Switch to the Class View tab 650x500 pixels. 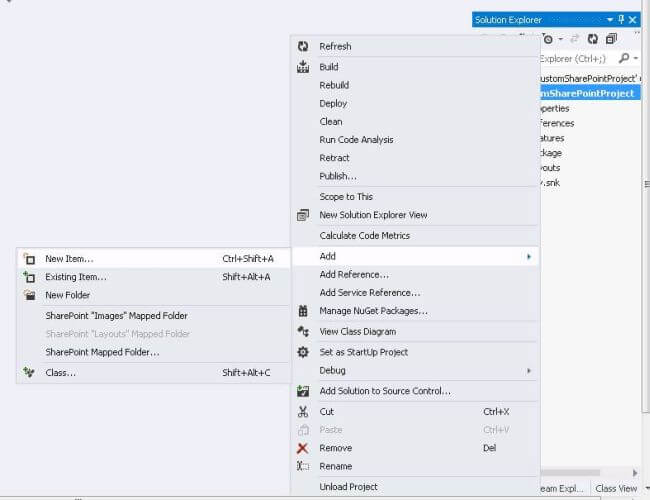[616, 489]
